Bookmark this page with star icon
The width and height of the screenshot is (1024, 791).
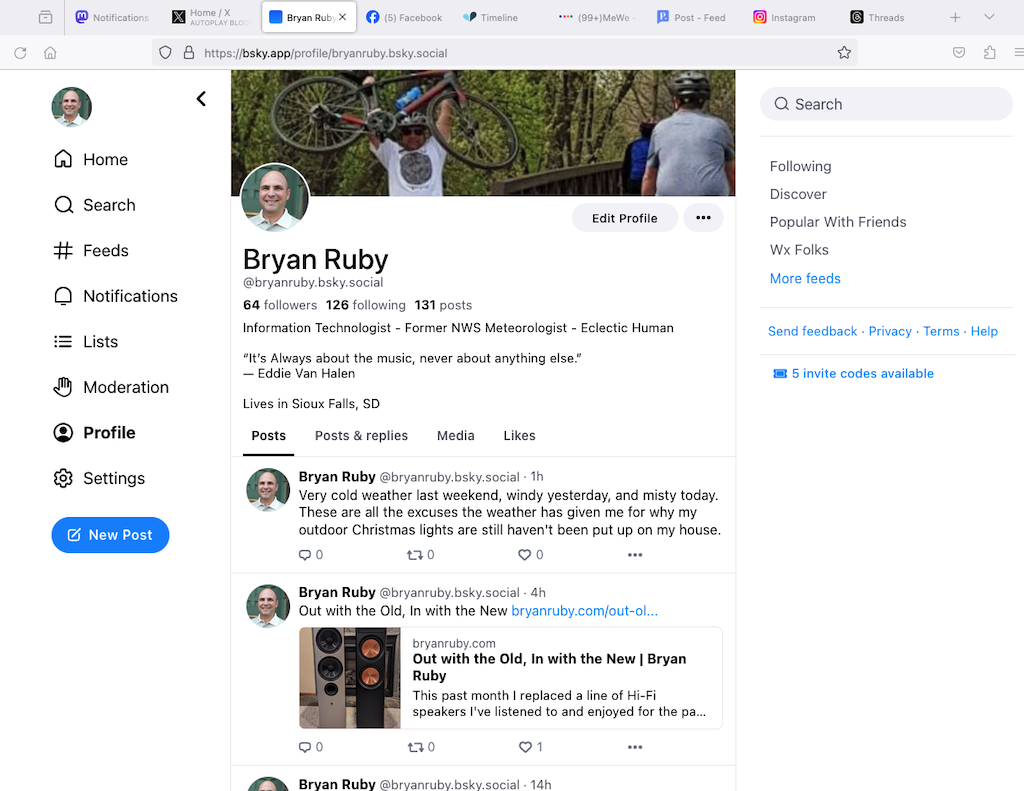click(x=844, y=53)
